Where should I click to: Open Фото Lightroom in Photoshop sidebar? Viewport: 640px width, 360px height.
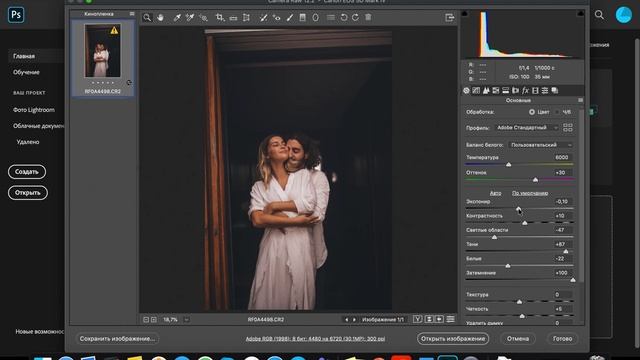pos(33,110)
